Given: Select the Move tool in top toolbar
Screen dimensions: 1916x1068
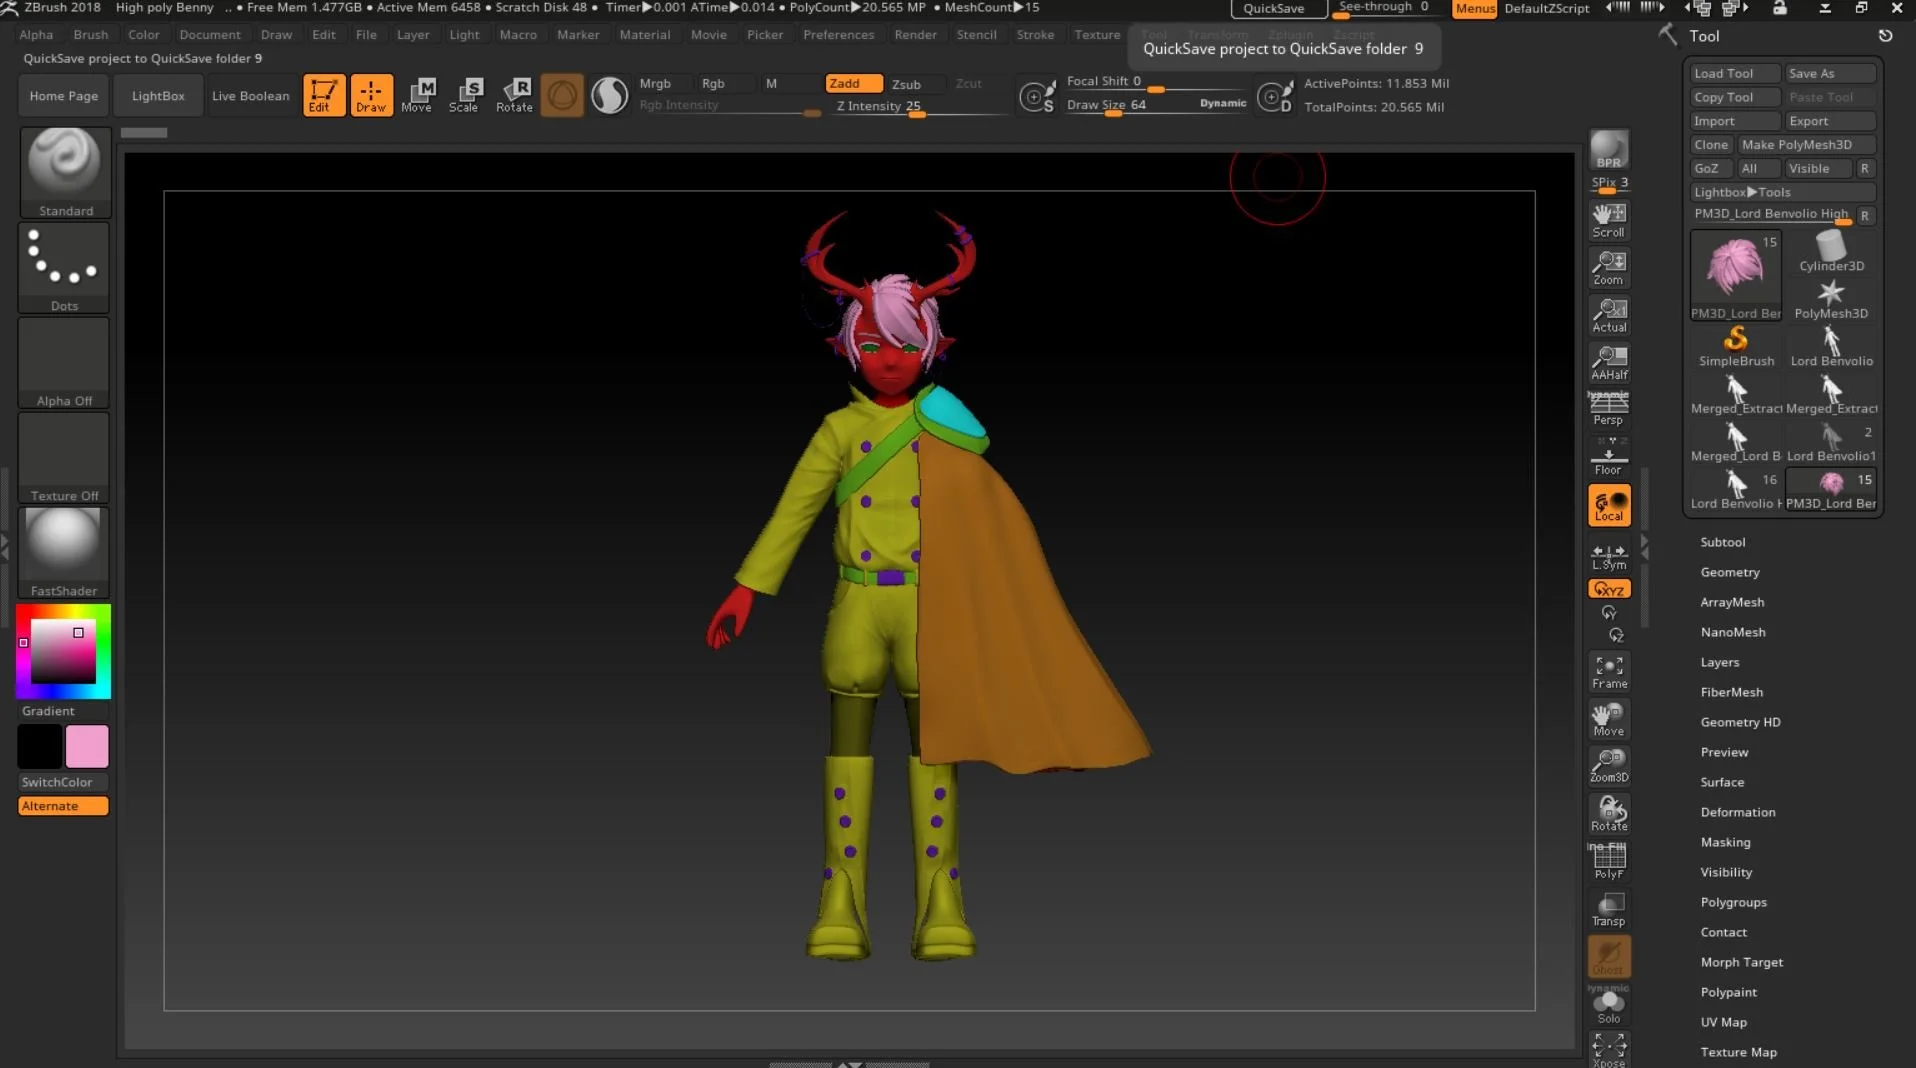Looking at the screenshot, I should [417, 95].
